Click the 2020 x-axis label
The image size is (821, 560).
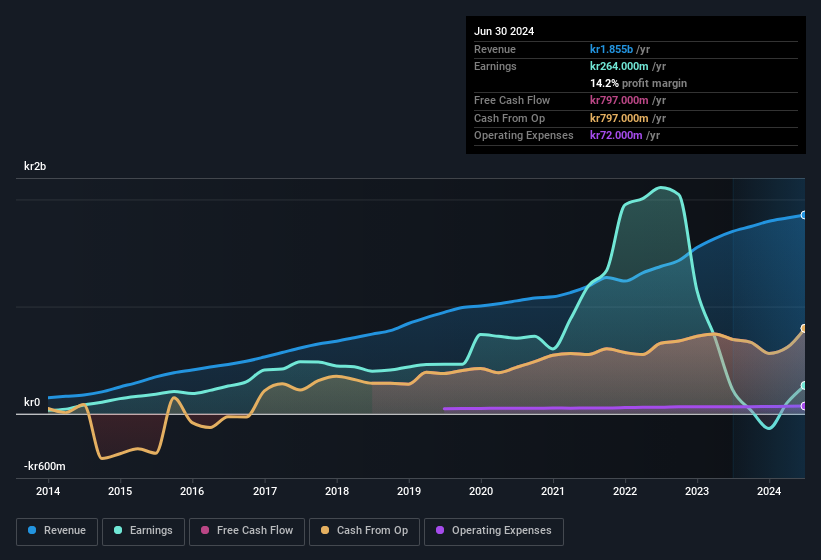pos(481,491)
